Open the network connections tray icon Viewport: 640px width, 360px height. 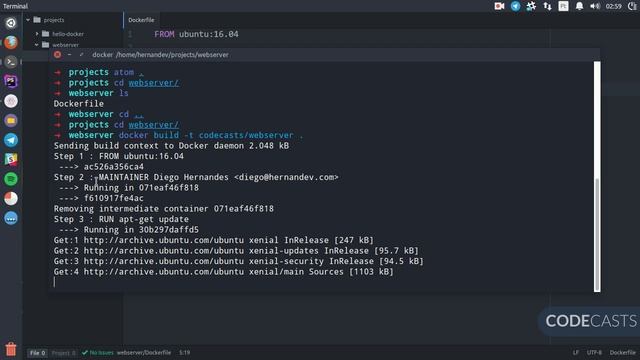click(547, 6)
